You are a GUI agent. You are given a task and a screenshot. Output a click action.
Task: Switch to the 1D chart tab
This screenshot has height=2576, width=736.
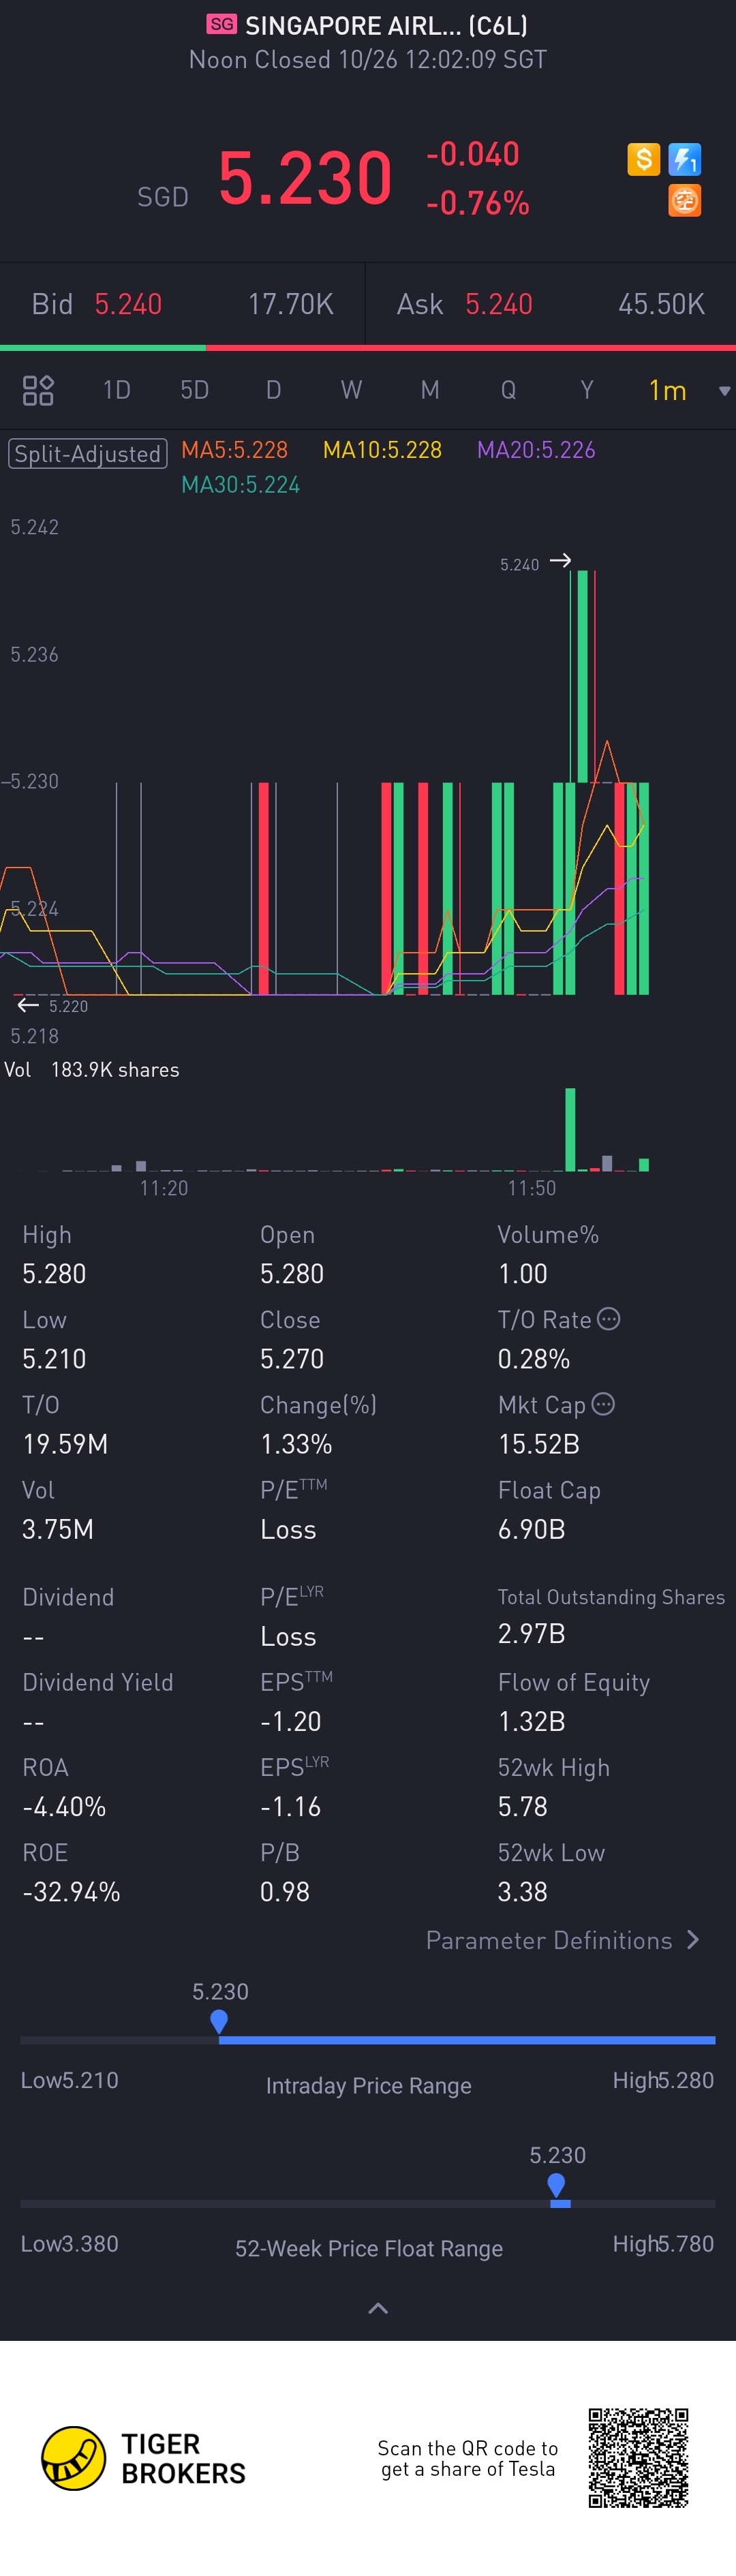tap(117, 390)
